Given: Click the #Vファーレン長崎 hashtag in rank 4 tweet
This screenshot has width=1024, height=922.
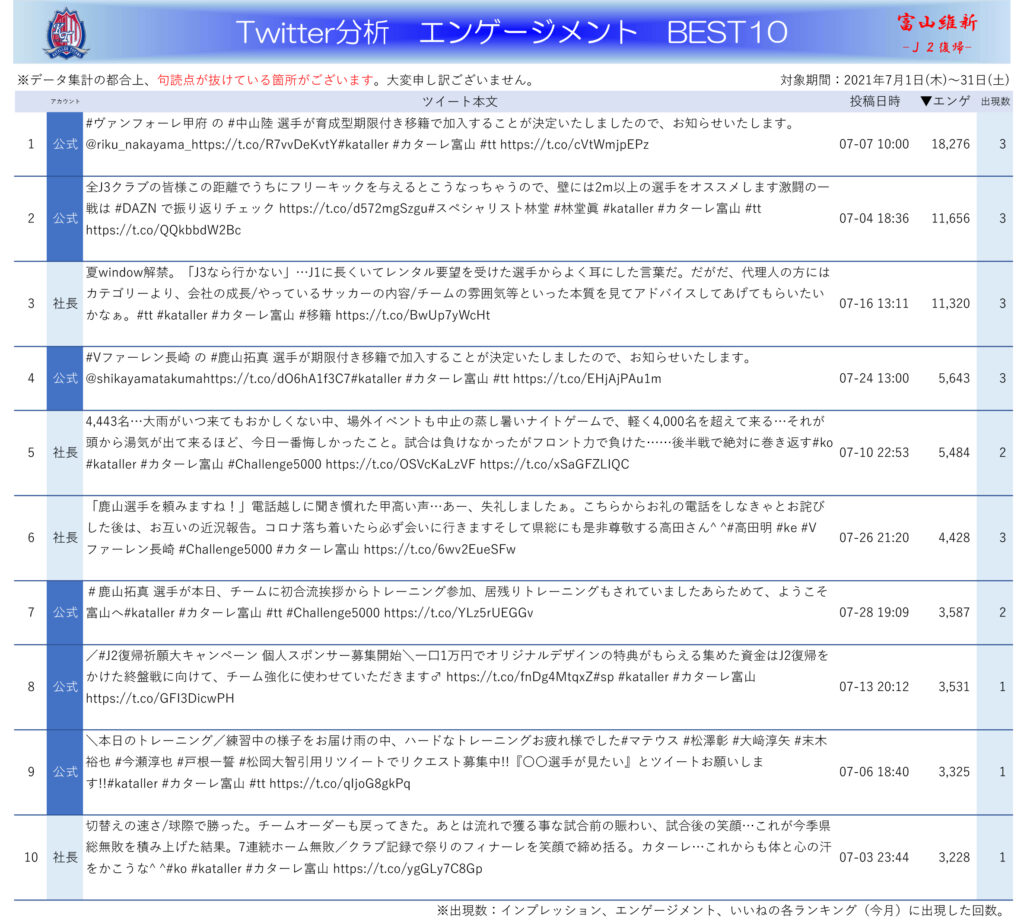Looking at the screenshot, I should (x=138, y=357).
